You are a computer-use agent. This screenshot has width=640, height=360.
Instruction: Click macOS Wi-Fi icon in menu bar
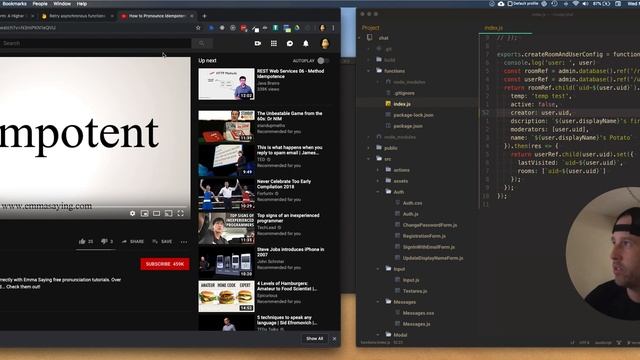tap(575, 4)
